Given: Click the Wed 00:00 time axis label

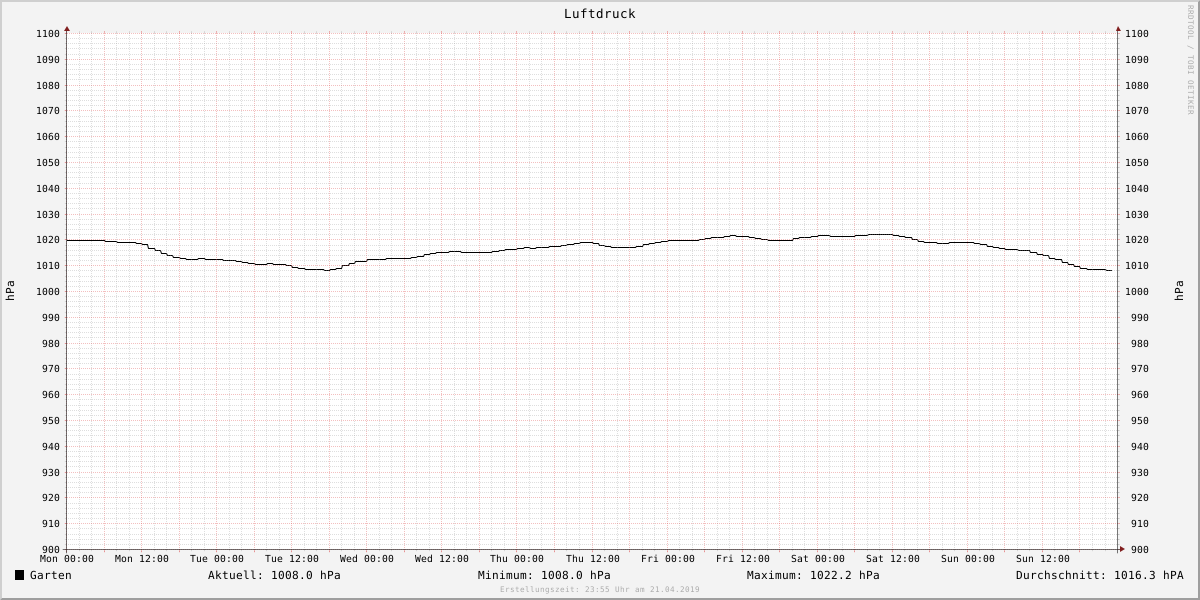Looking at the screenshot, I should click(367, 559).
